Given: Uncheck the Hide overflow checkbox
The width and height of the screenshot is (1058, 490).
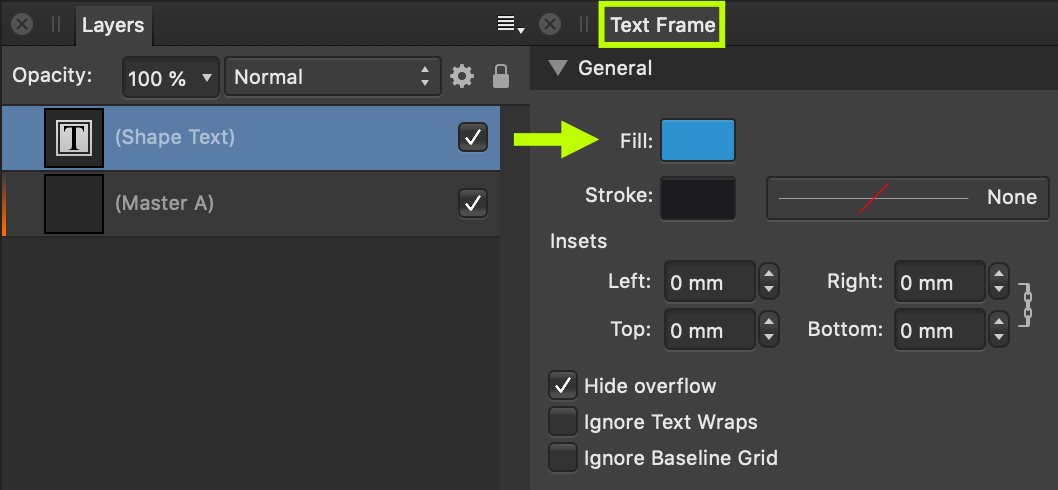Looking at the screenshot, I should (563, 386).
